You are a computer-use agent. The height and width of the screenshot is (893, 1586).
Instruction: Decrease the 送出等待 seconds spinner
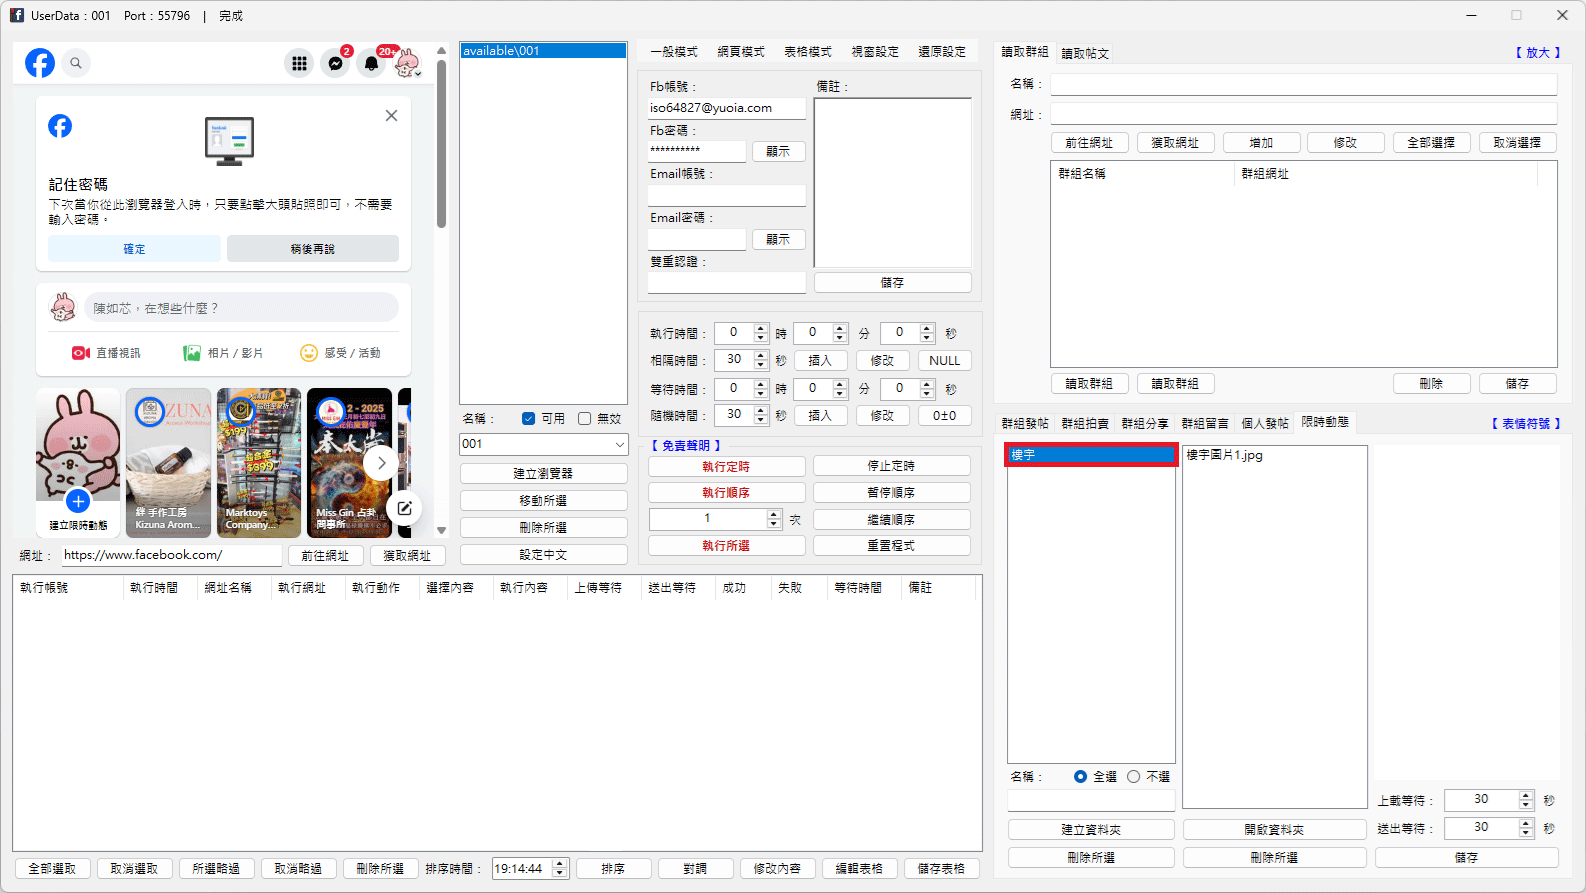point(1526,833)
